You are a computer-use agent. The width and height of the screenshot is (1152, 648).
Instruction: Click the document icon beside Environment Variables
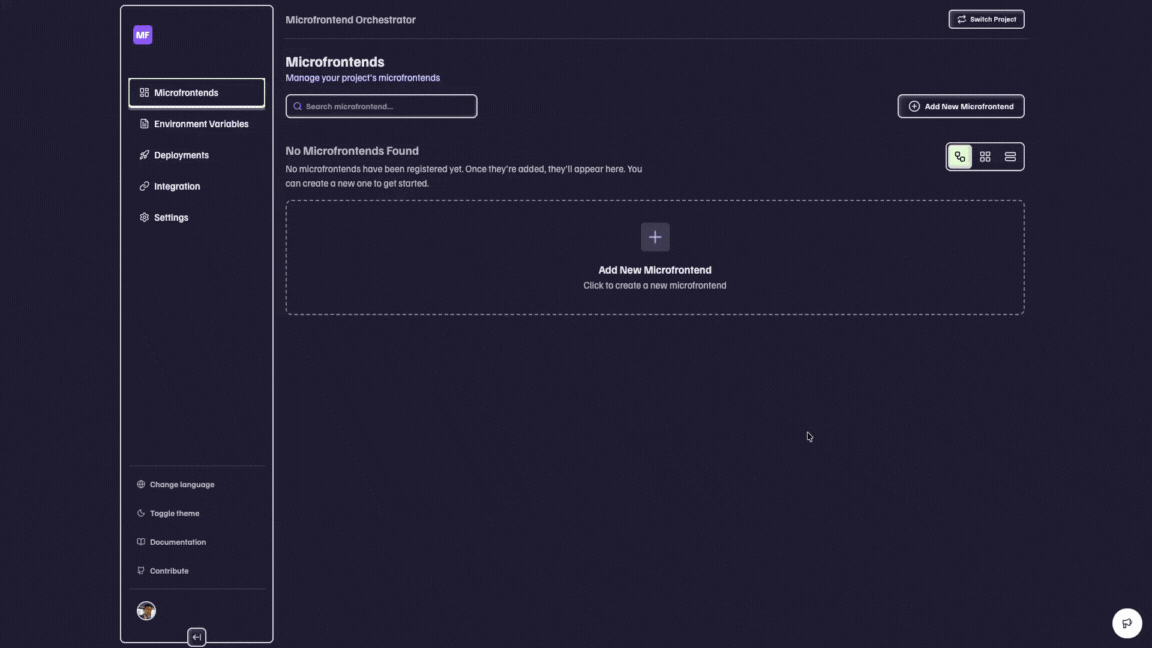pyautogui.click(x=142, y=124)
